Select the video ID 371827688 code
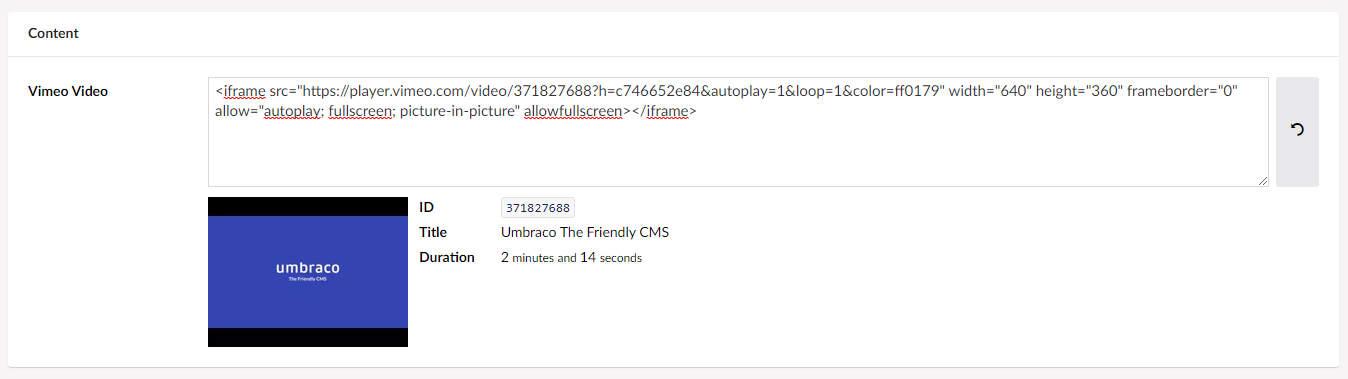1348x379 pixels. pos(538,208)
